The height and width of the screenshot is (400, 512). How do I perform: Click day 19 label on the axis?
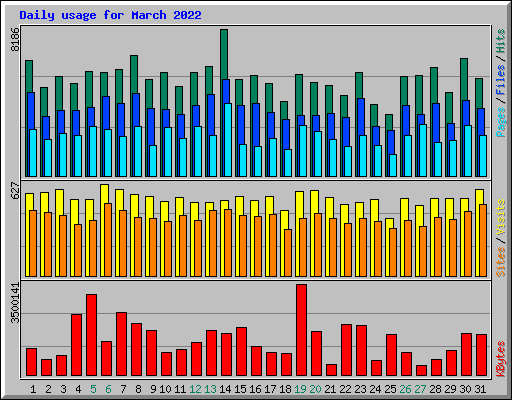[300, 389]
